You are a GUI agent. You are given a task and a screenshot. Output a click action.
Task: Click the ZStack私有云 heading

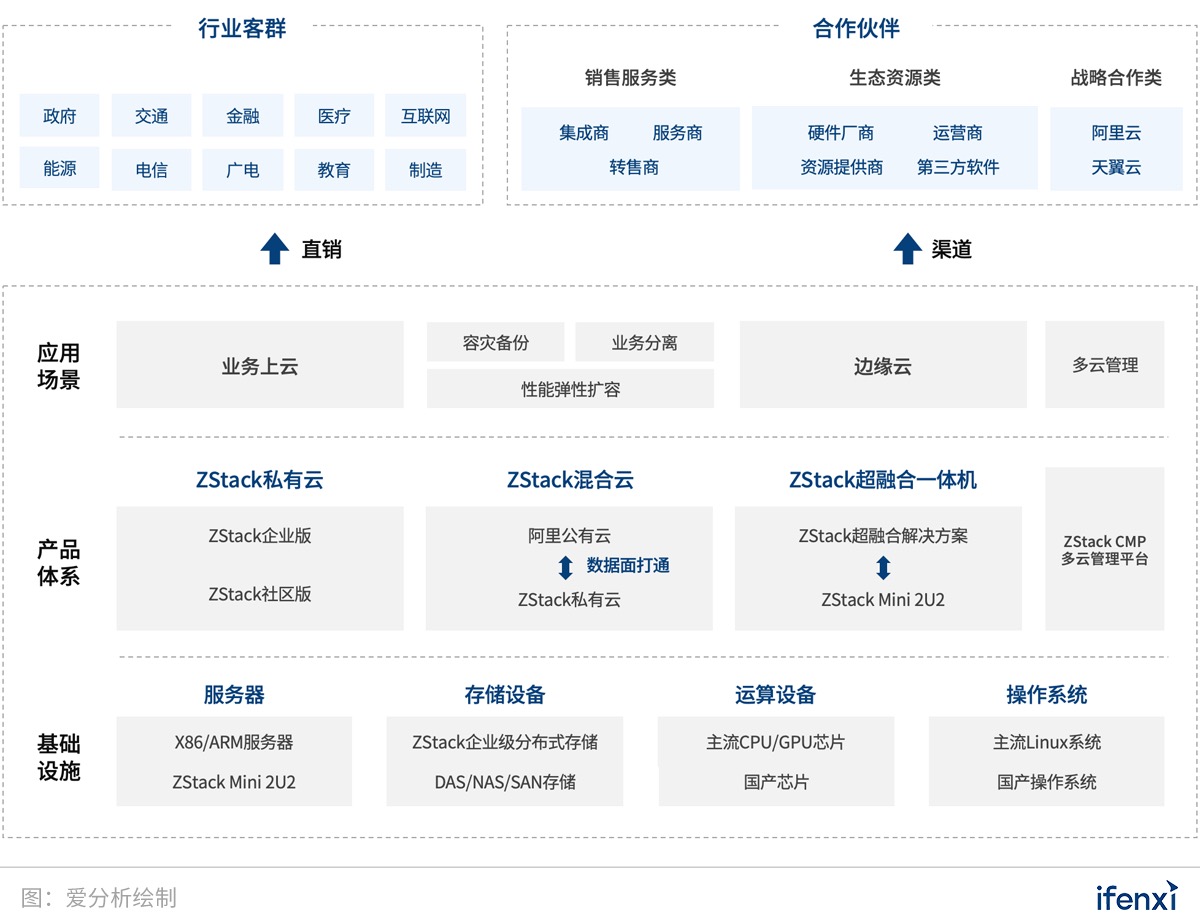260,480
